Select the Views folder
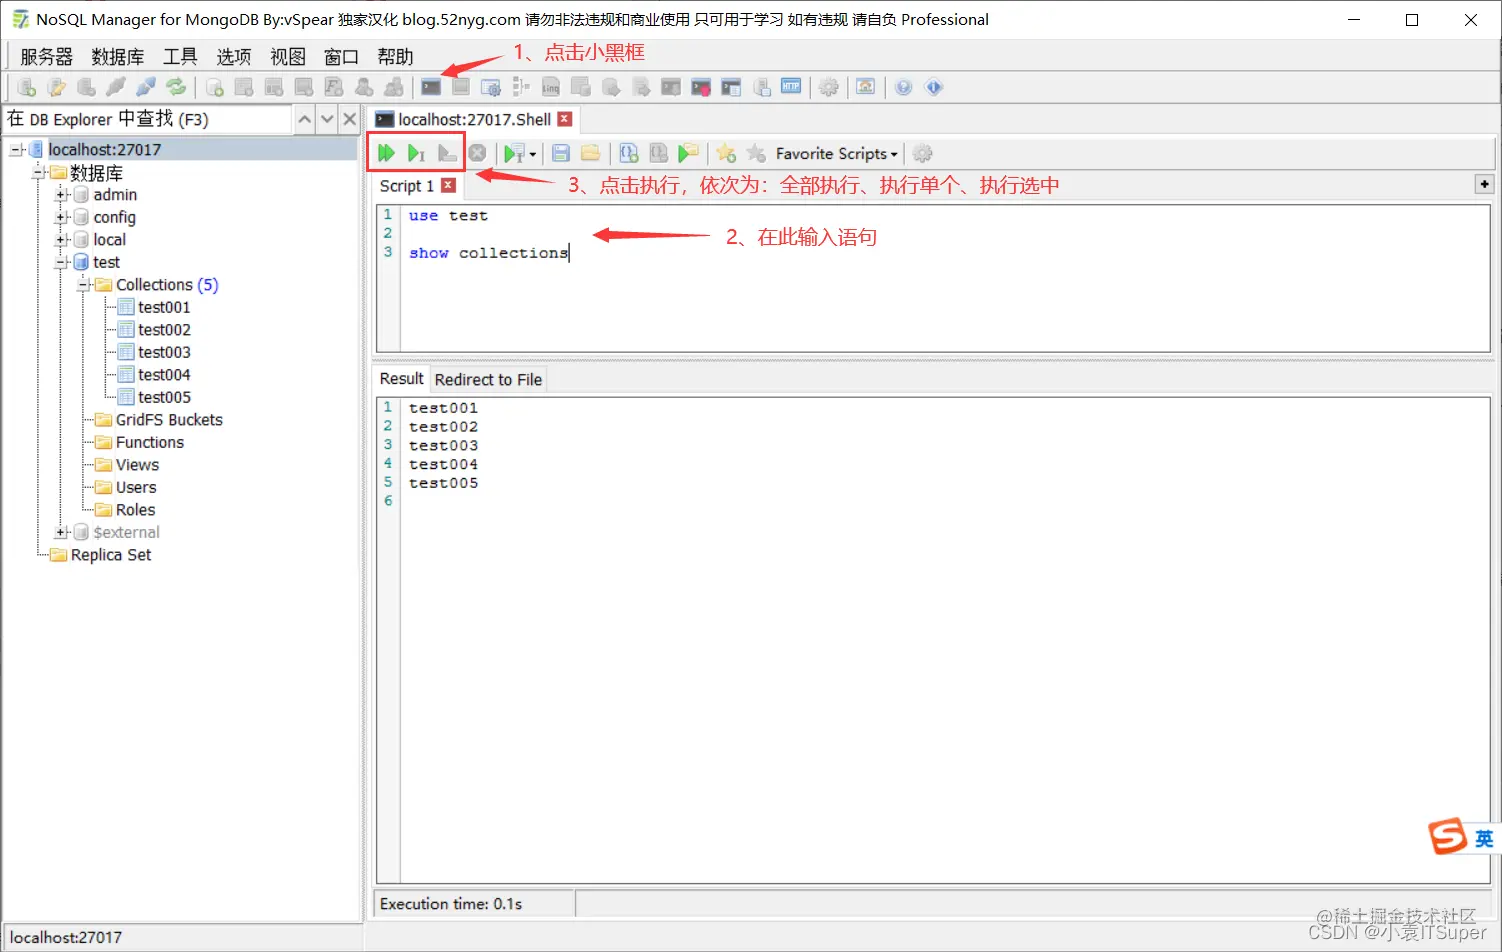This screenshot has width=1502, height=952. (137, 465)
